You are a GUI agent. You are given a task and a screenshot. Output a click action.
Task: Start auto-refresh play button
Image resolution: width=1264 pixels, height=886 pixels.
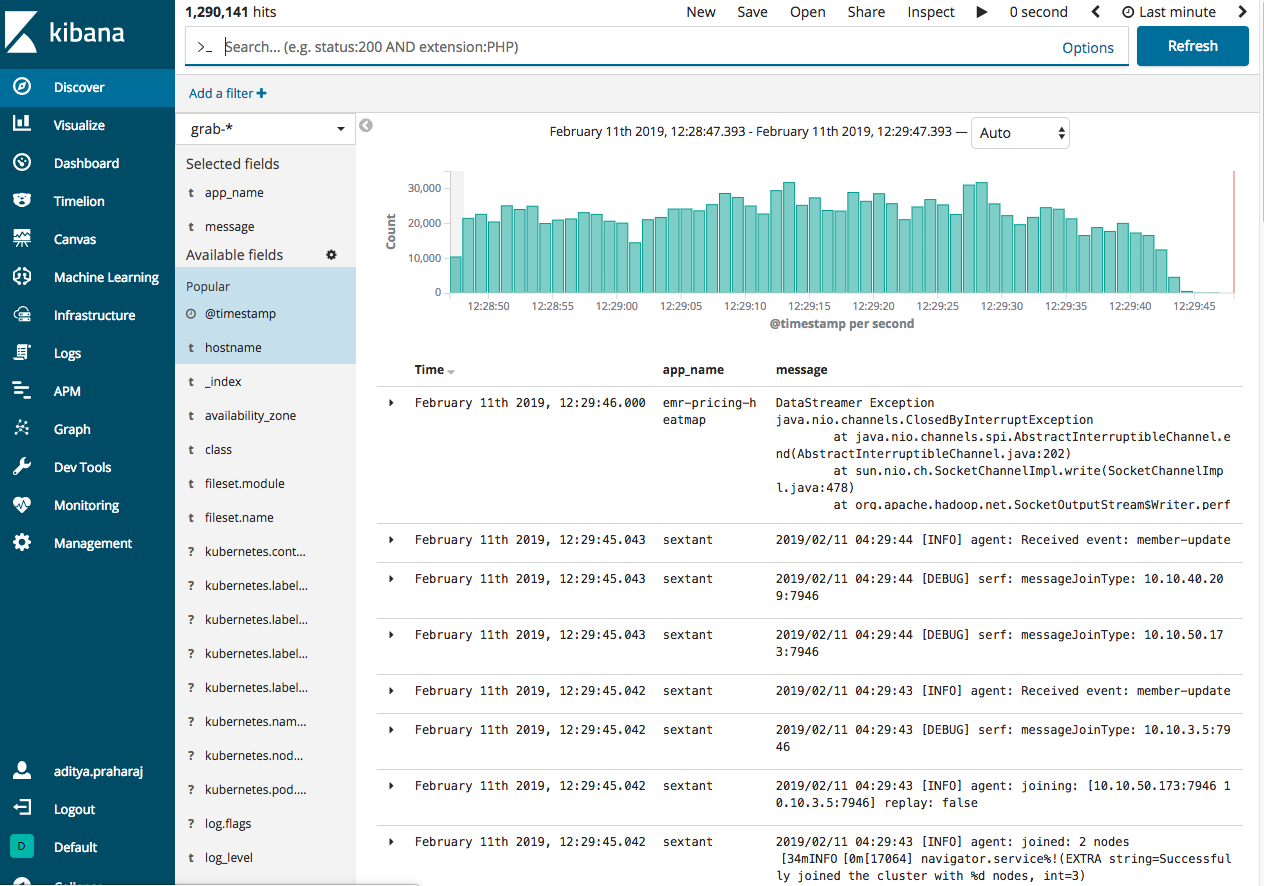(982, 12)
